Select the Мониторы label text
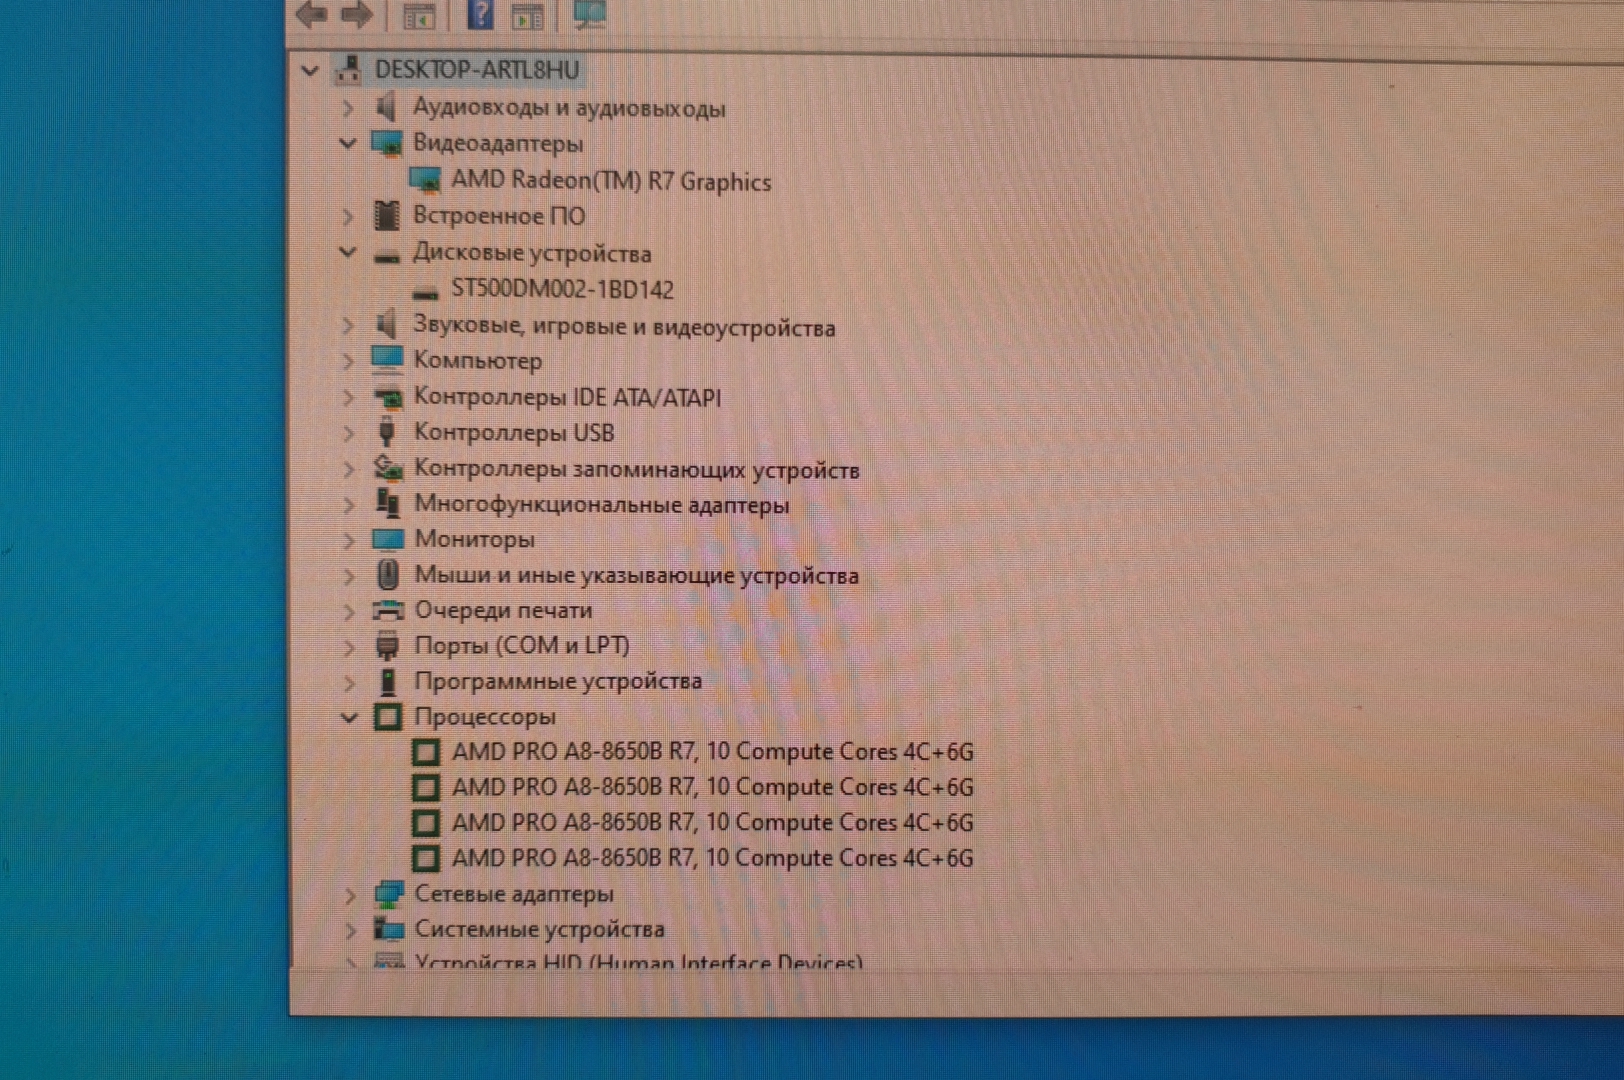 (x=475, y=539)
